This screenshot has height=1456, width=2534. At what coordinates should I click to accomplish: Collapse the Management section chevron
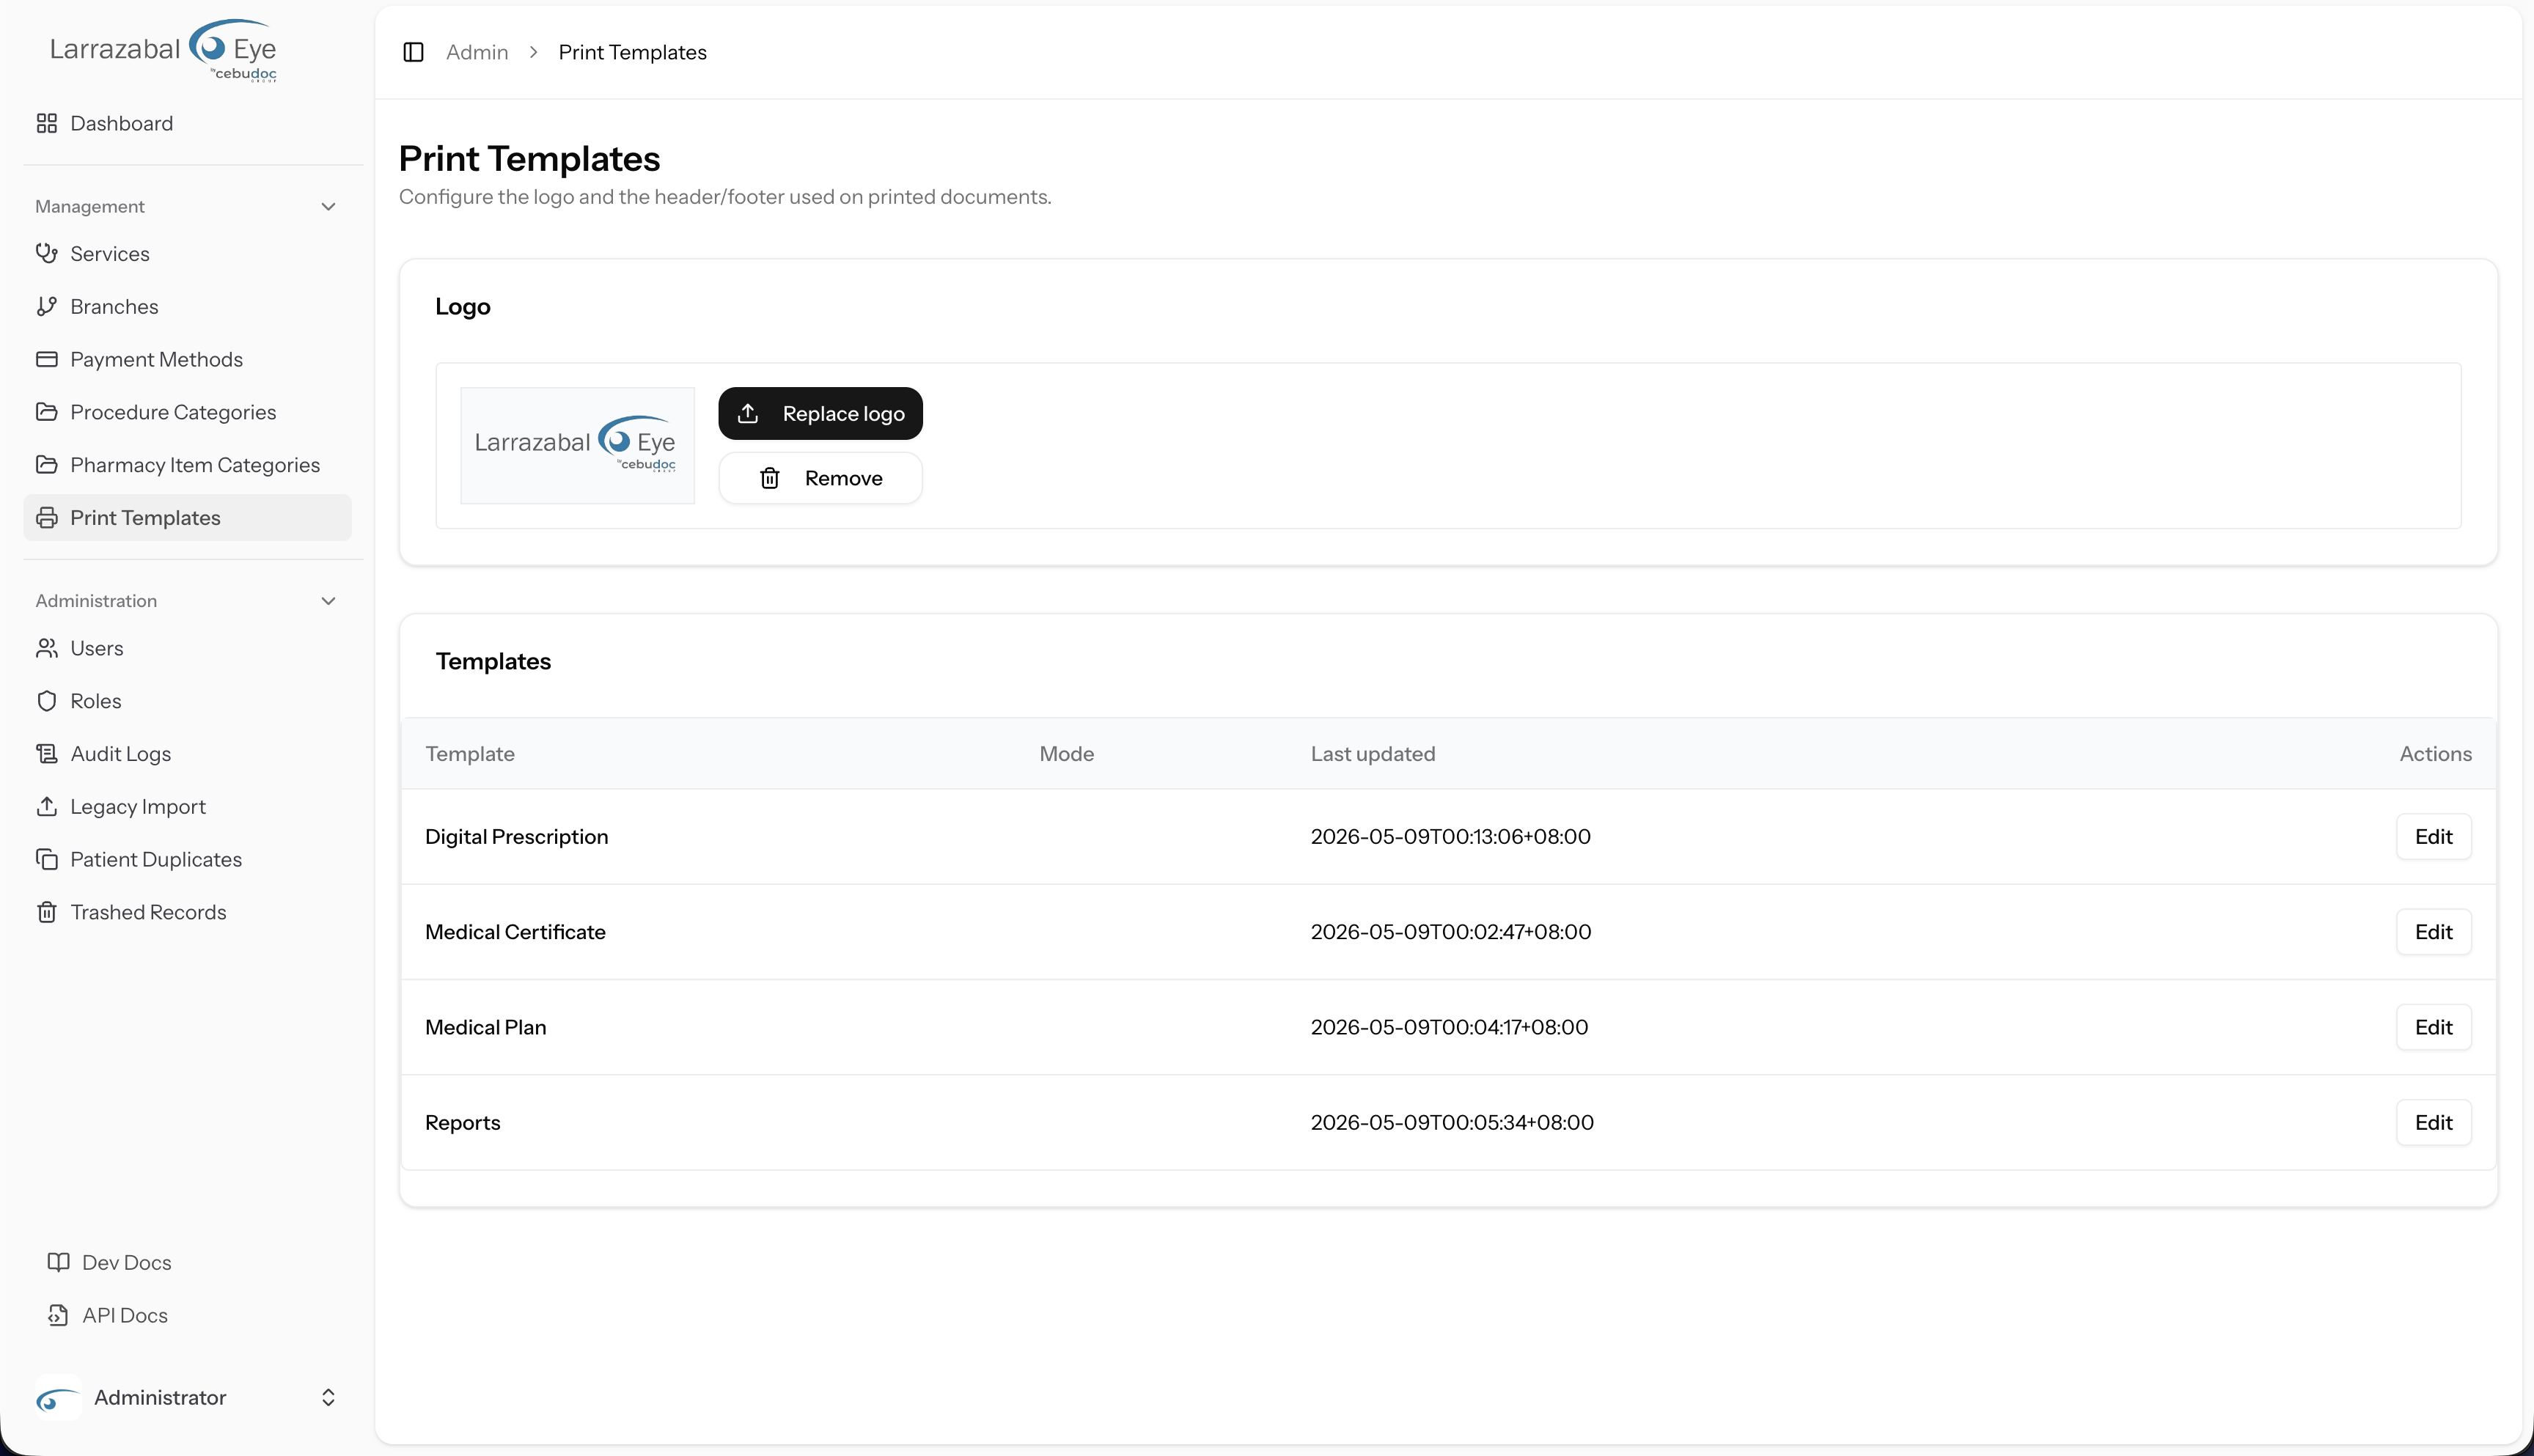328,207
